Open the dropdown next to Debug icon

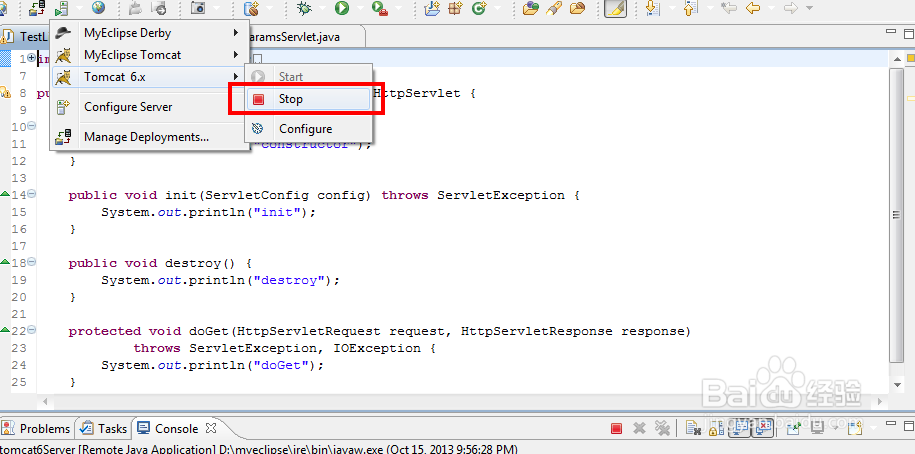tap(322, 8)
